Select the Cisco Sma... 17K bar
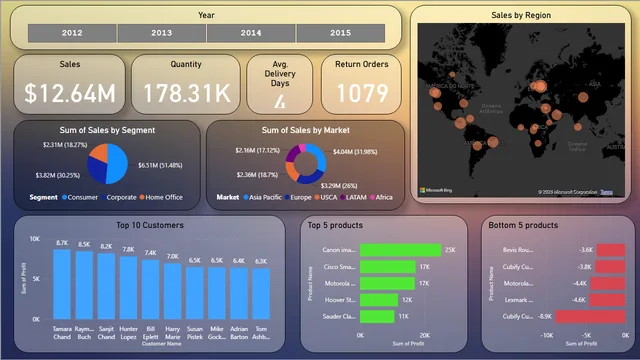This screenshot has width=640, height=360. (388, 267)
